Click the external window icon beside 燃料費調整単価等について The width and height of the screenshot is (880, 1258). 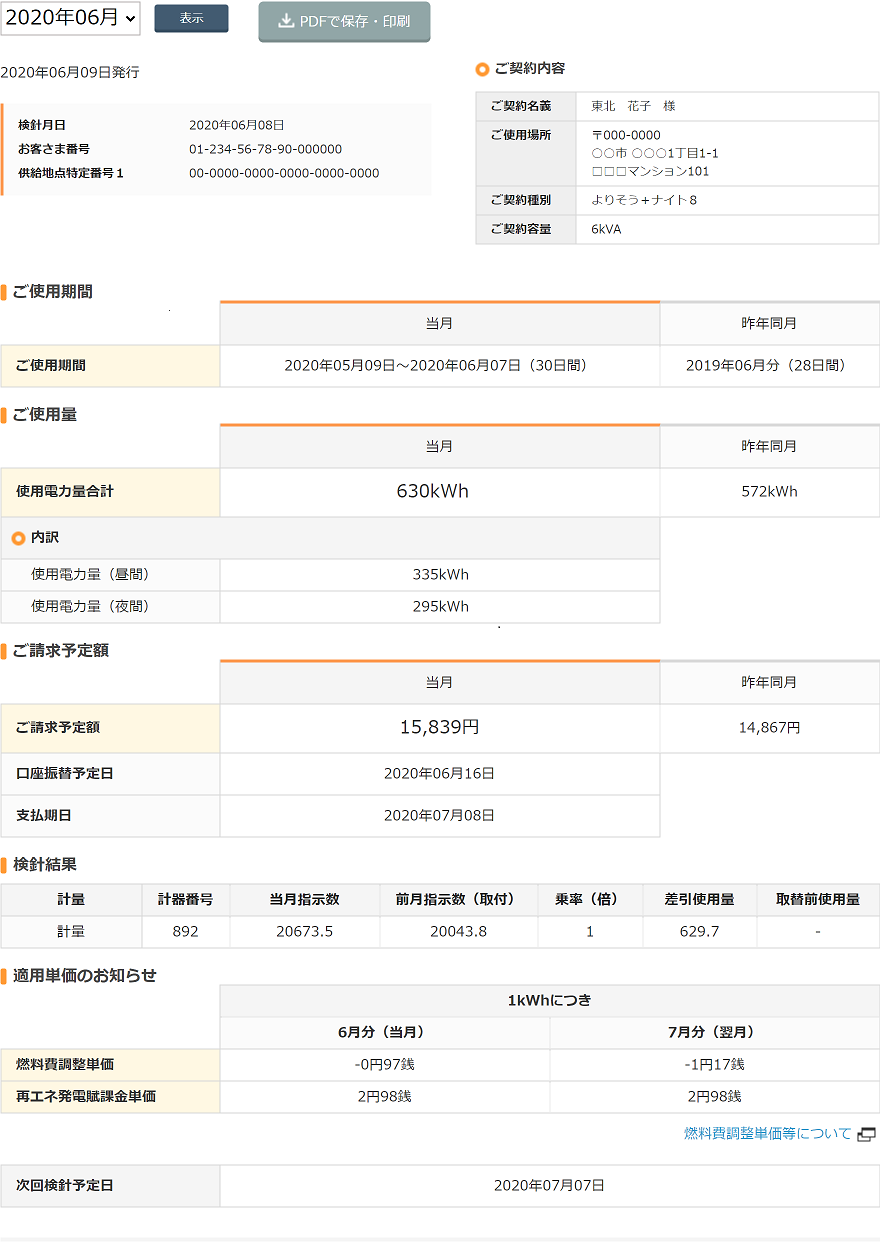[867, 1134]
